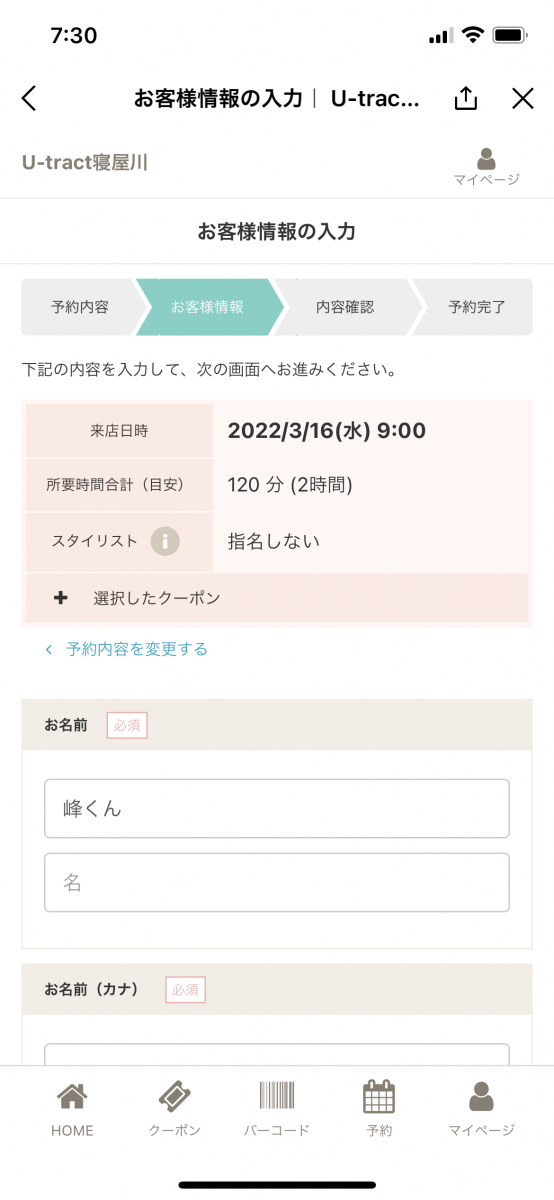
Task: Select the 内容確認 step
Action: [345, 307]
